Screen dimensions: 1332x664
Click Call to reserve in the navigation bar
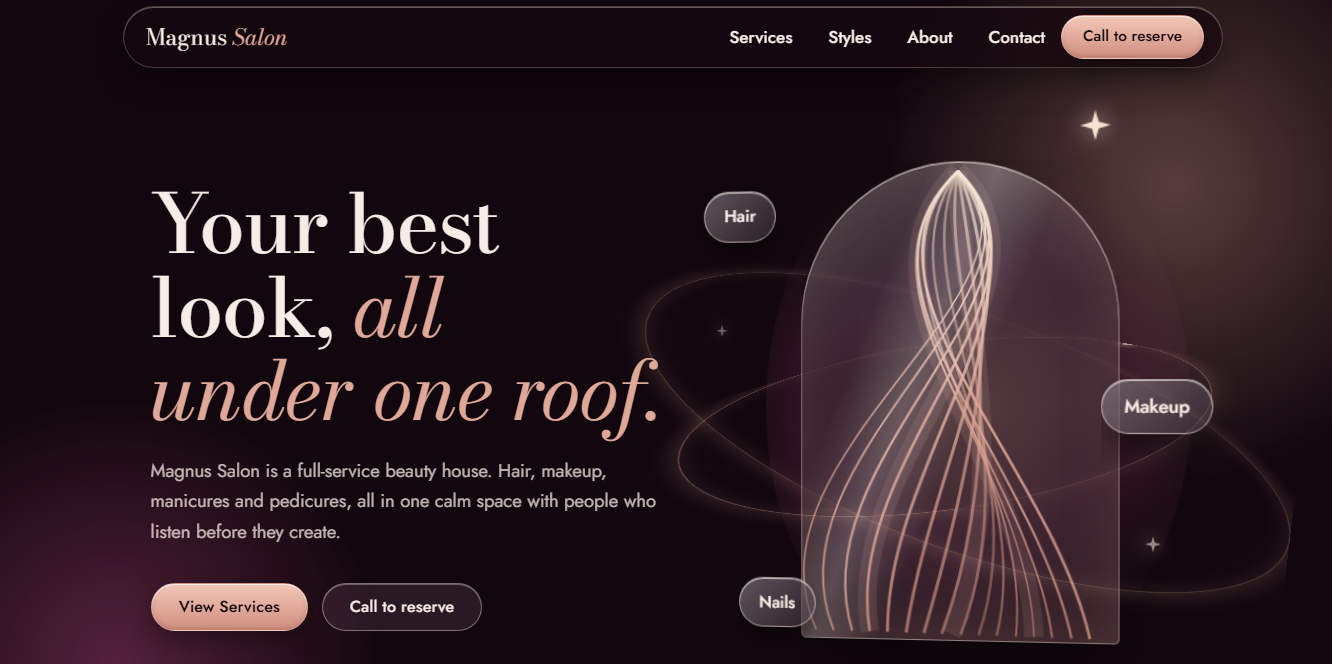[x=1132, y=37]
